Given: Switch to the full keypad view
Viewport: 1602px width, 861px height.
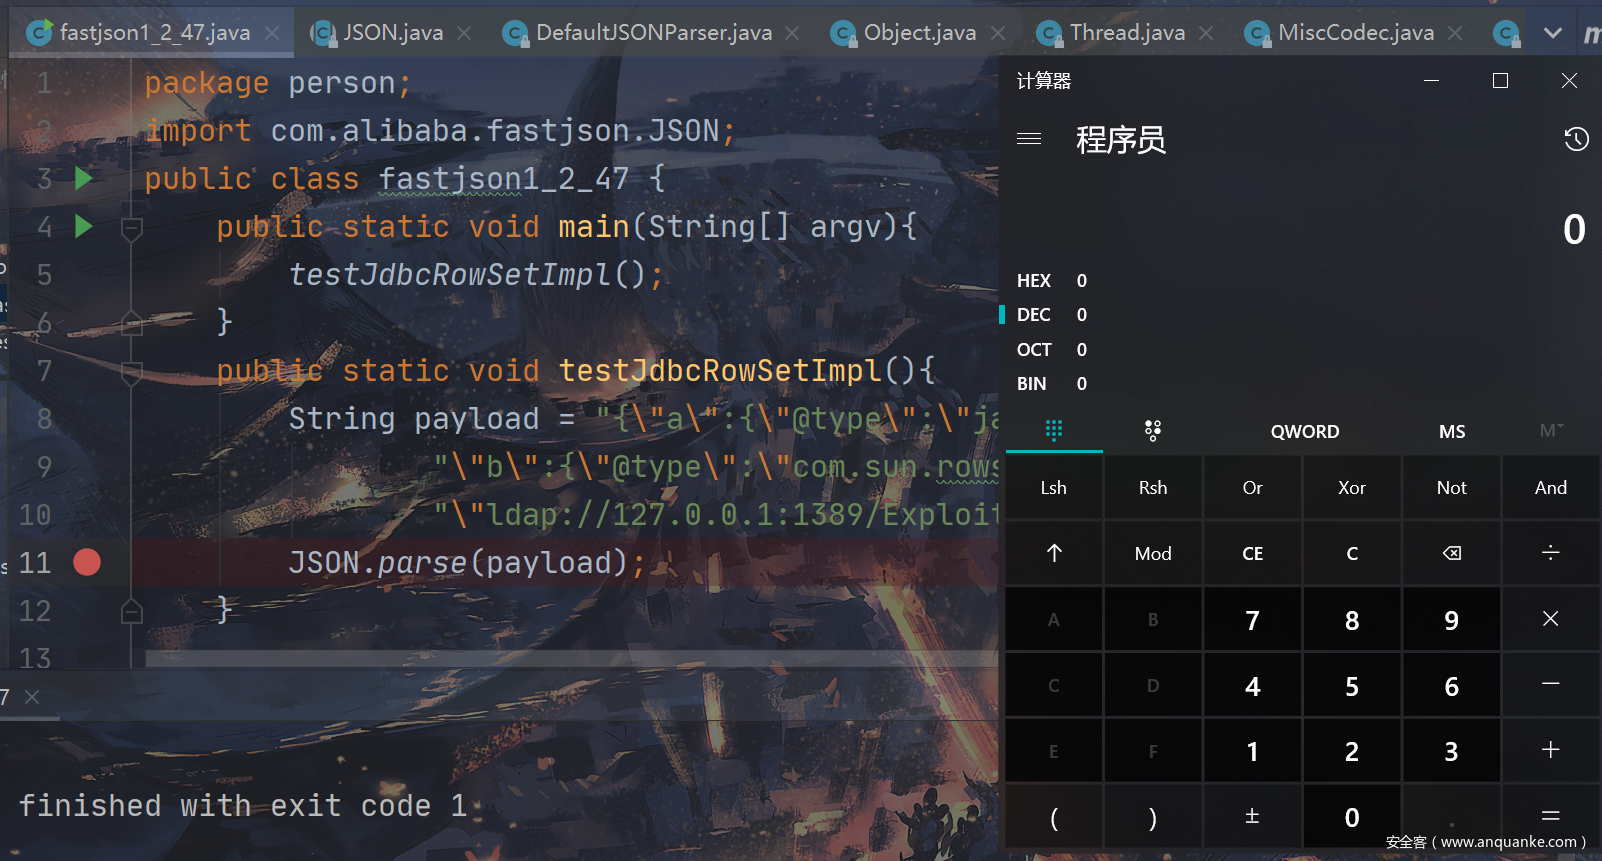Looking at the screenshot, I should click(x=1054, y=431).
